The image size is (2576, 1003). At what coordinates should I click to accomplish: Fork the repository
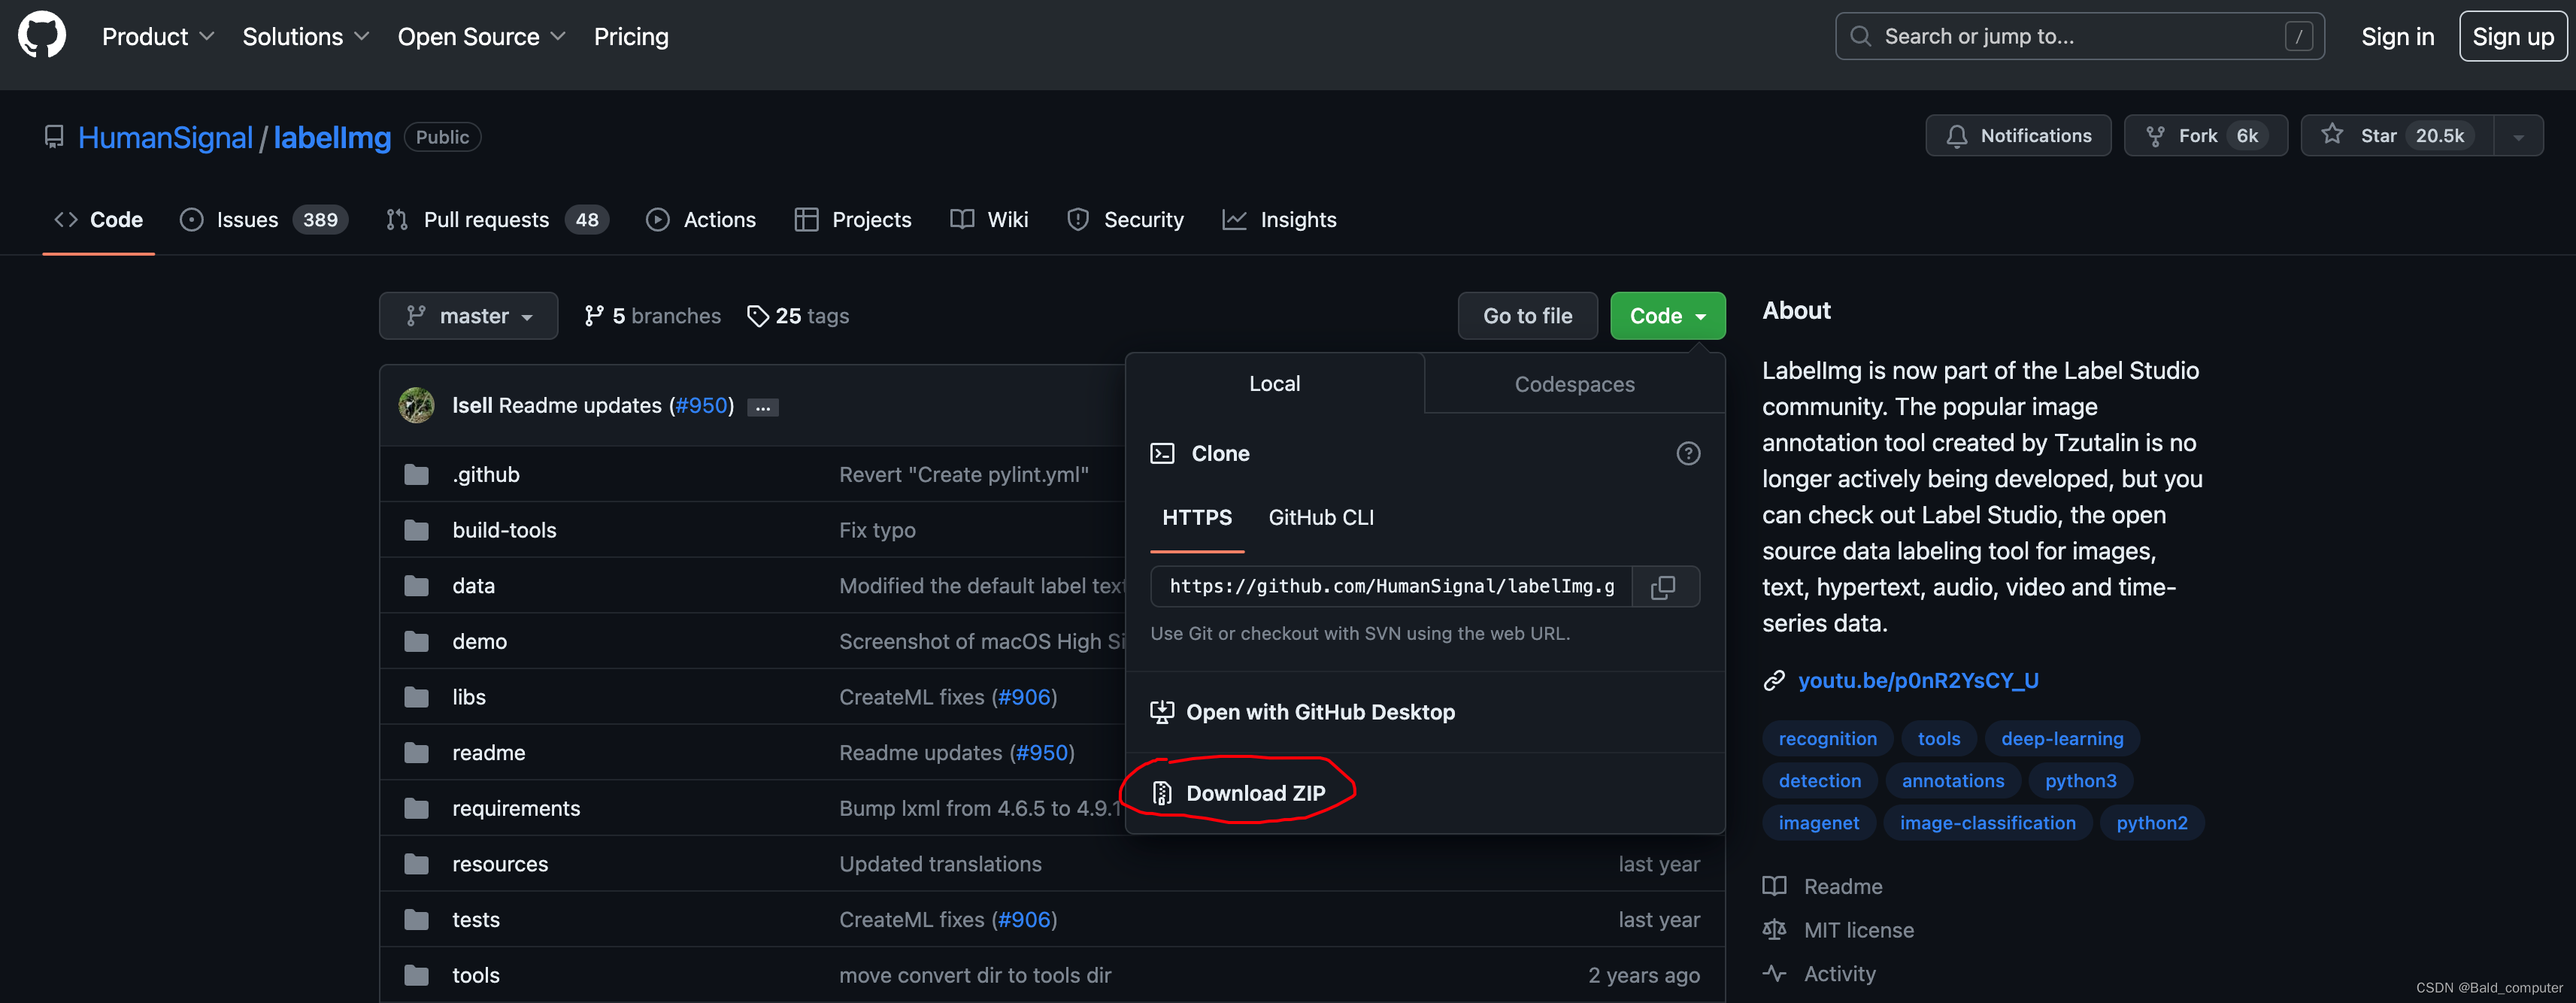[2204, 136]
